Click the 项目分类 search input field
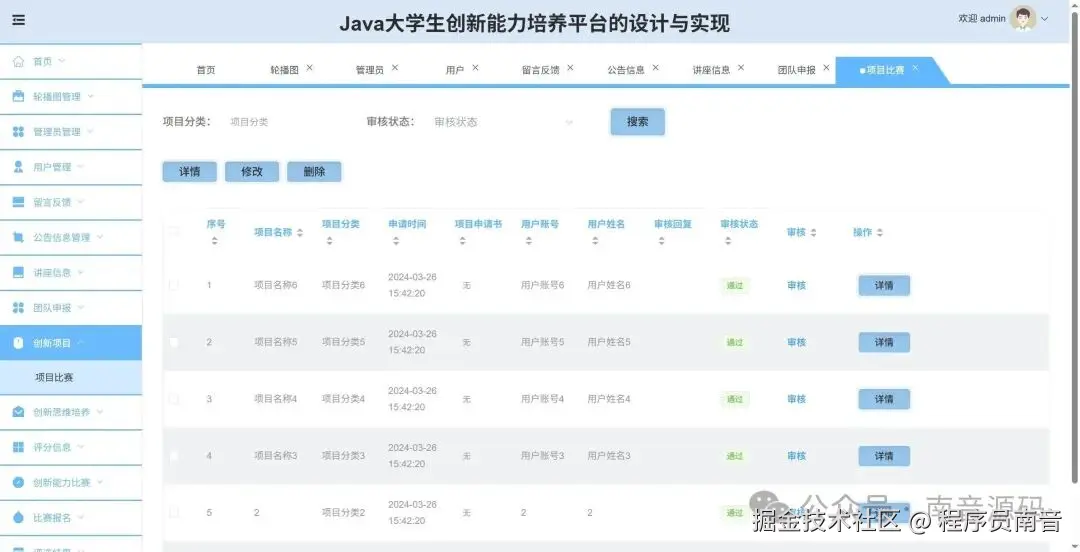 coord(286,122)
